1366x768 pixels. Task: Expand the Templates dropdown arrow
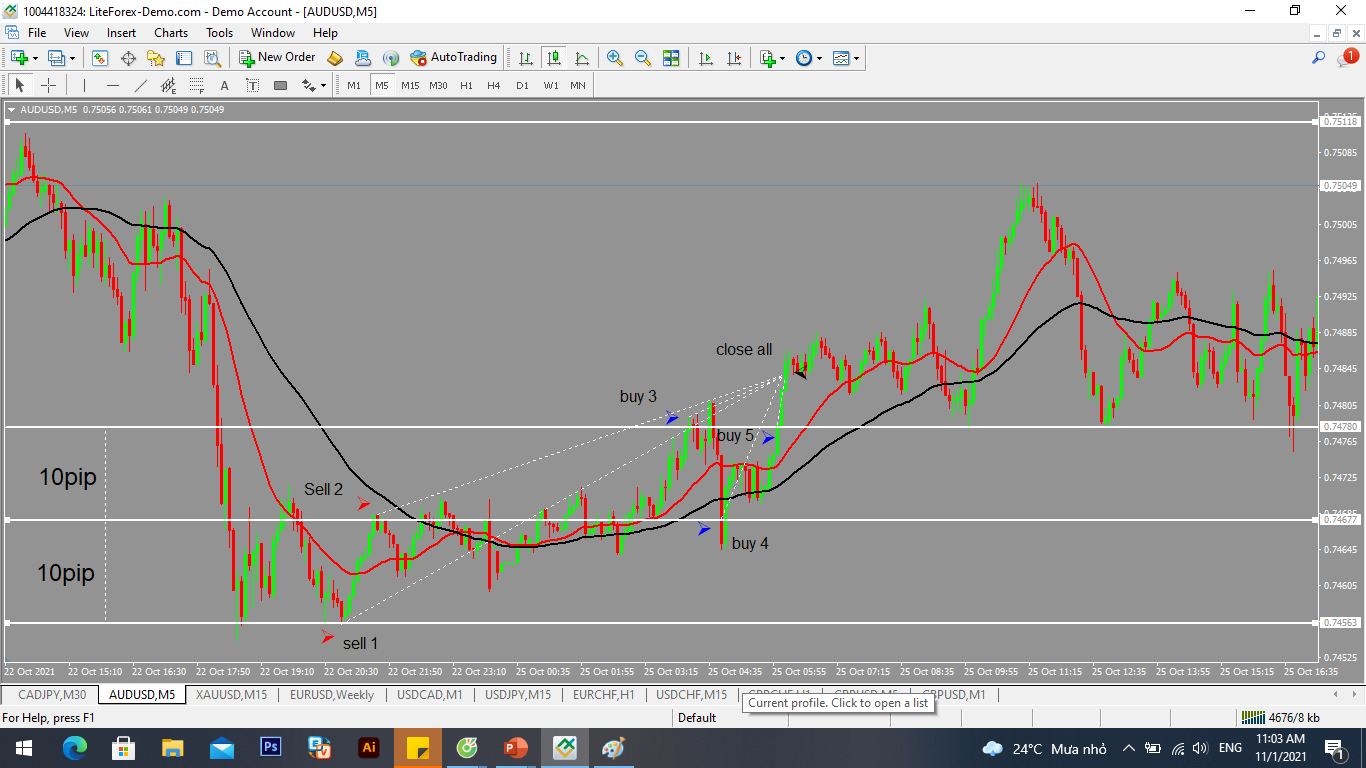[x=856, y=58]
